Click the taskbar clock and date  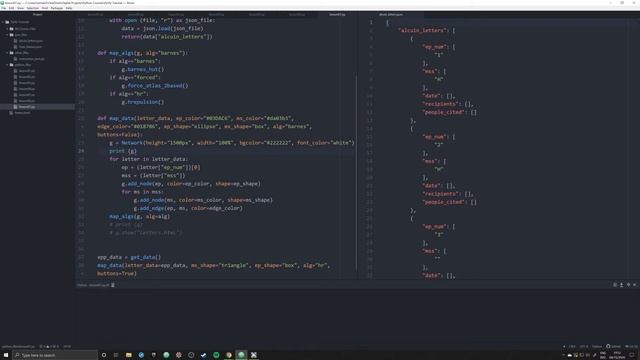point(617,355)
